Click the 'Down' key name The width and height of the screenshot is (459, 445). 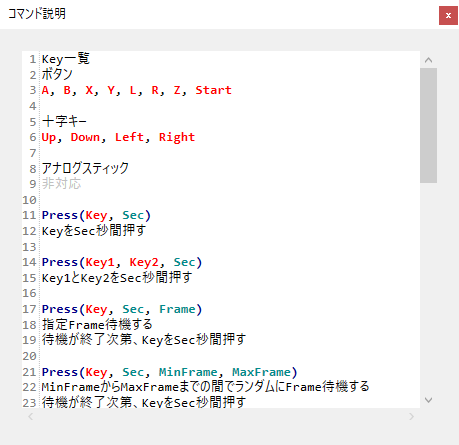[85, 137]
